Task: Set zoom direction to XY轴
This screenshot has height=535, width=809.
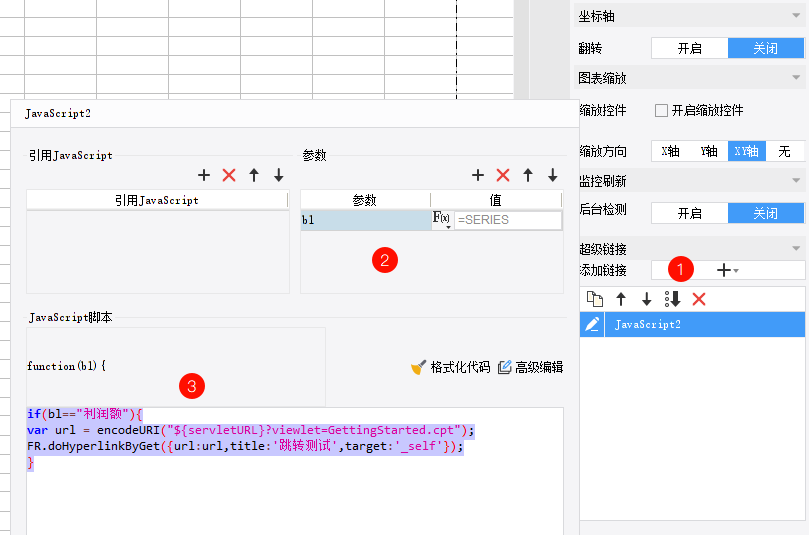Action: click(747, 151)
